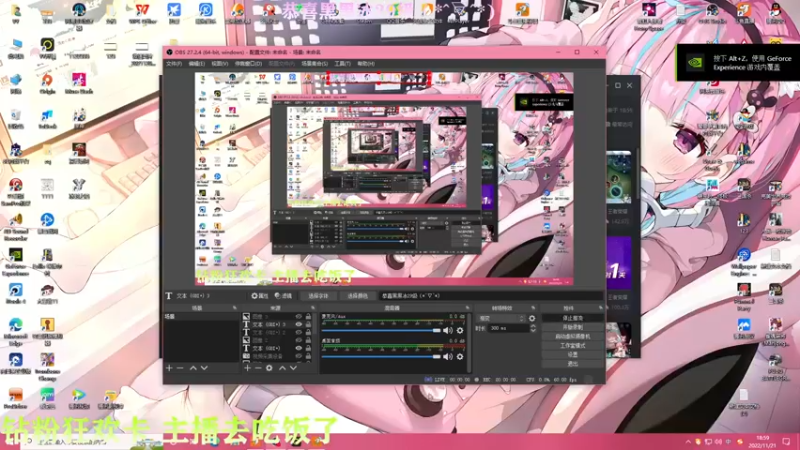This screenshot has width=800, height=450.
Task: Pop out the 混音器 dock panel
Action: [x=467, y=308]
